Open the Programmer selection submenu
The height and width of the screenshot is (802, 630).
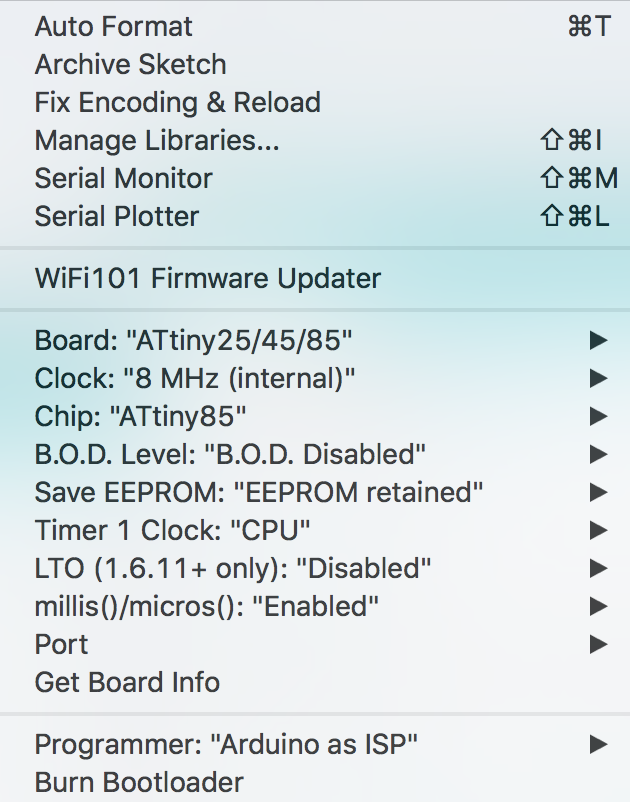[598, 744]
